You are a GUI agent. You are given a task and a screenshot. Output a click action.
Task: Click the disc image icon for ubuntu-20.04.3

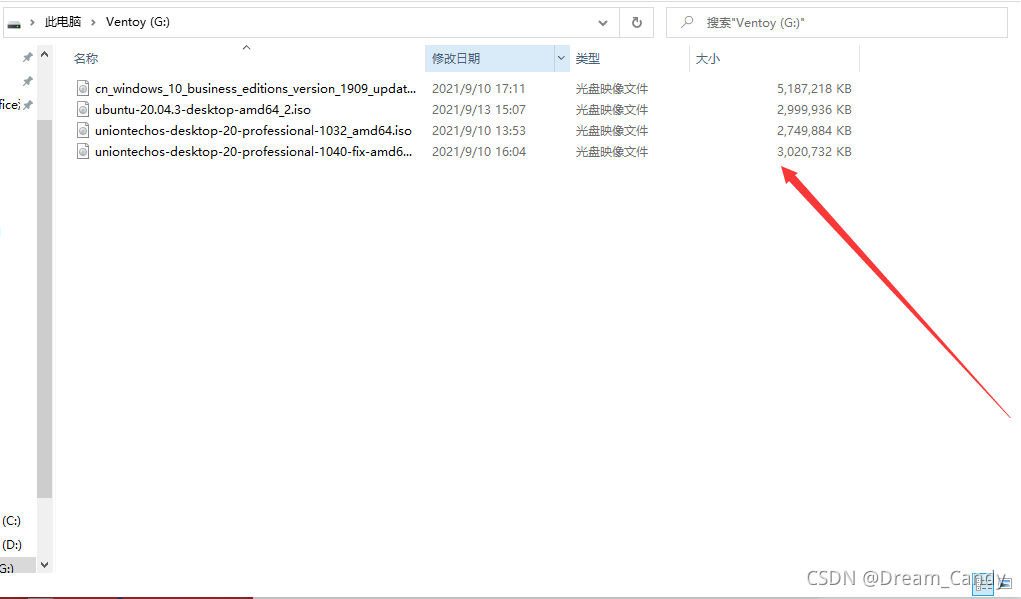coord(84,109)
